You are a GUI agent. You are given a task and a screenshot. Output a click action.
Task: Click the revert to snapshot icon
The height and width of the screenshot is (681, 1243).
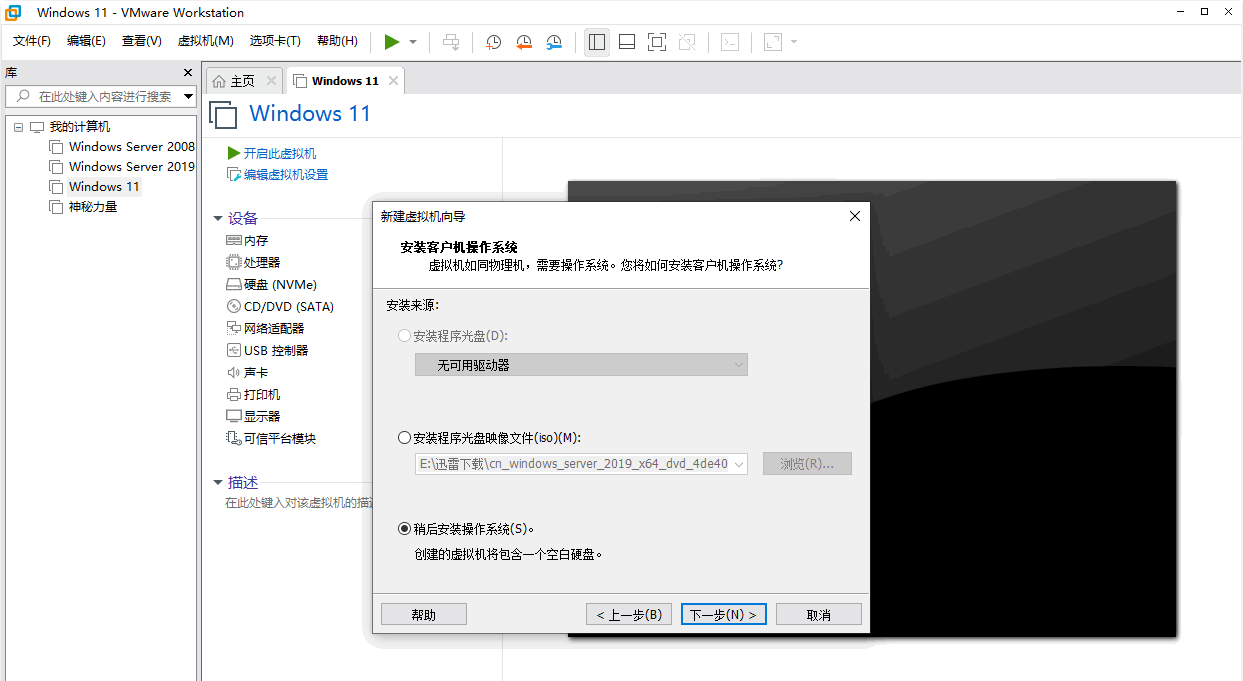524,42
